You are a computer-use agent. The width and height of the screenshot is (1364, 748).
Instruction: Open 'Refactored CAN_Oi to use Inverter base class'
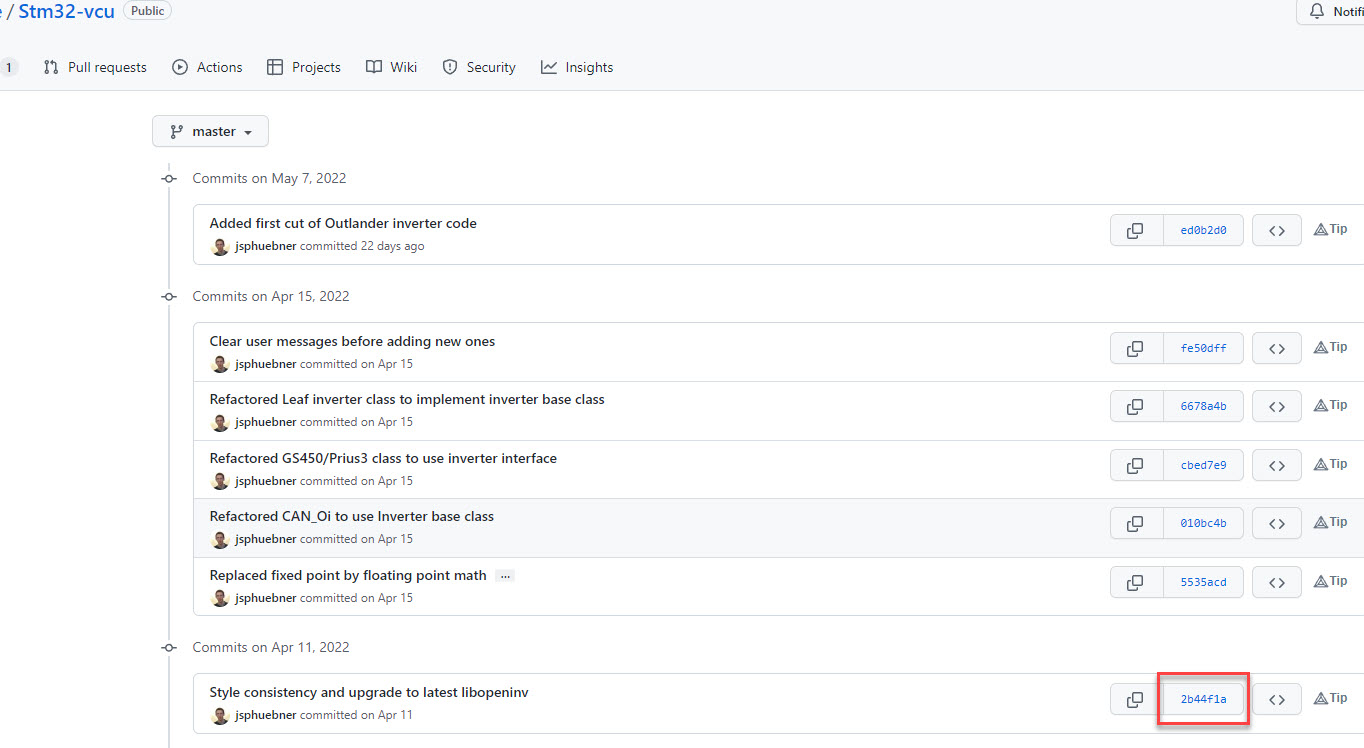point(351,516)
